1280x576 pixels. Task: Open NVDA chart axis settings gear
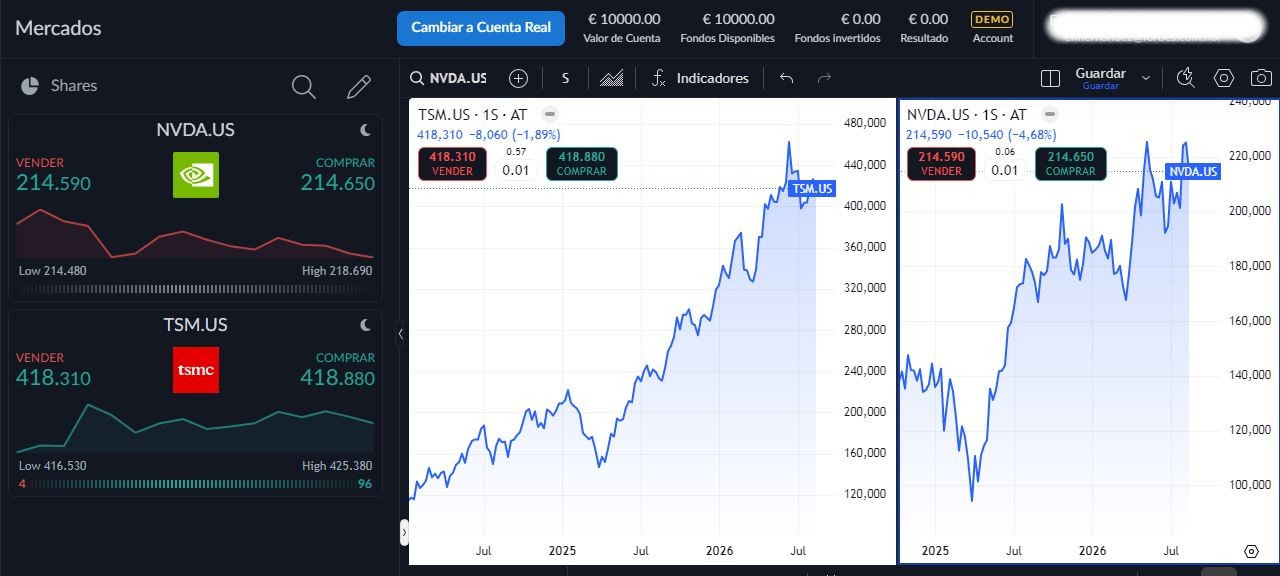point(1251,551)
